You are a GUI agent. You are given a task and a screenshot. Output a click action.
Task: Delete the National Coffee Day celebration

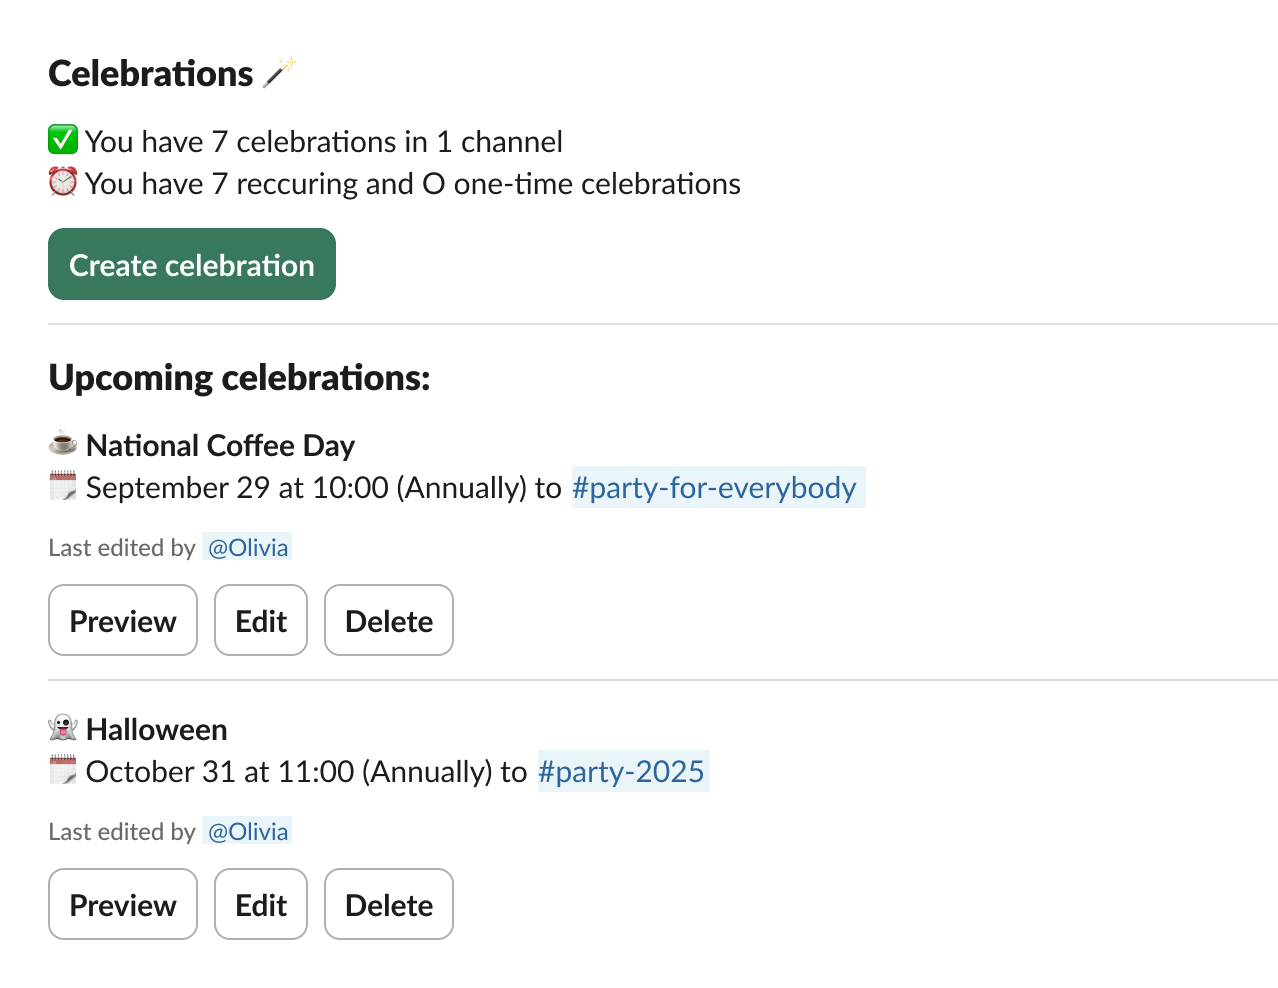coord(388,620)
